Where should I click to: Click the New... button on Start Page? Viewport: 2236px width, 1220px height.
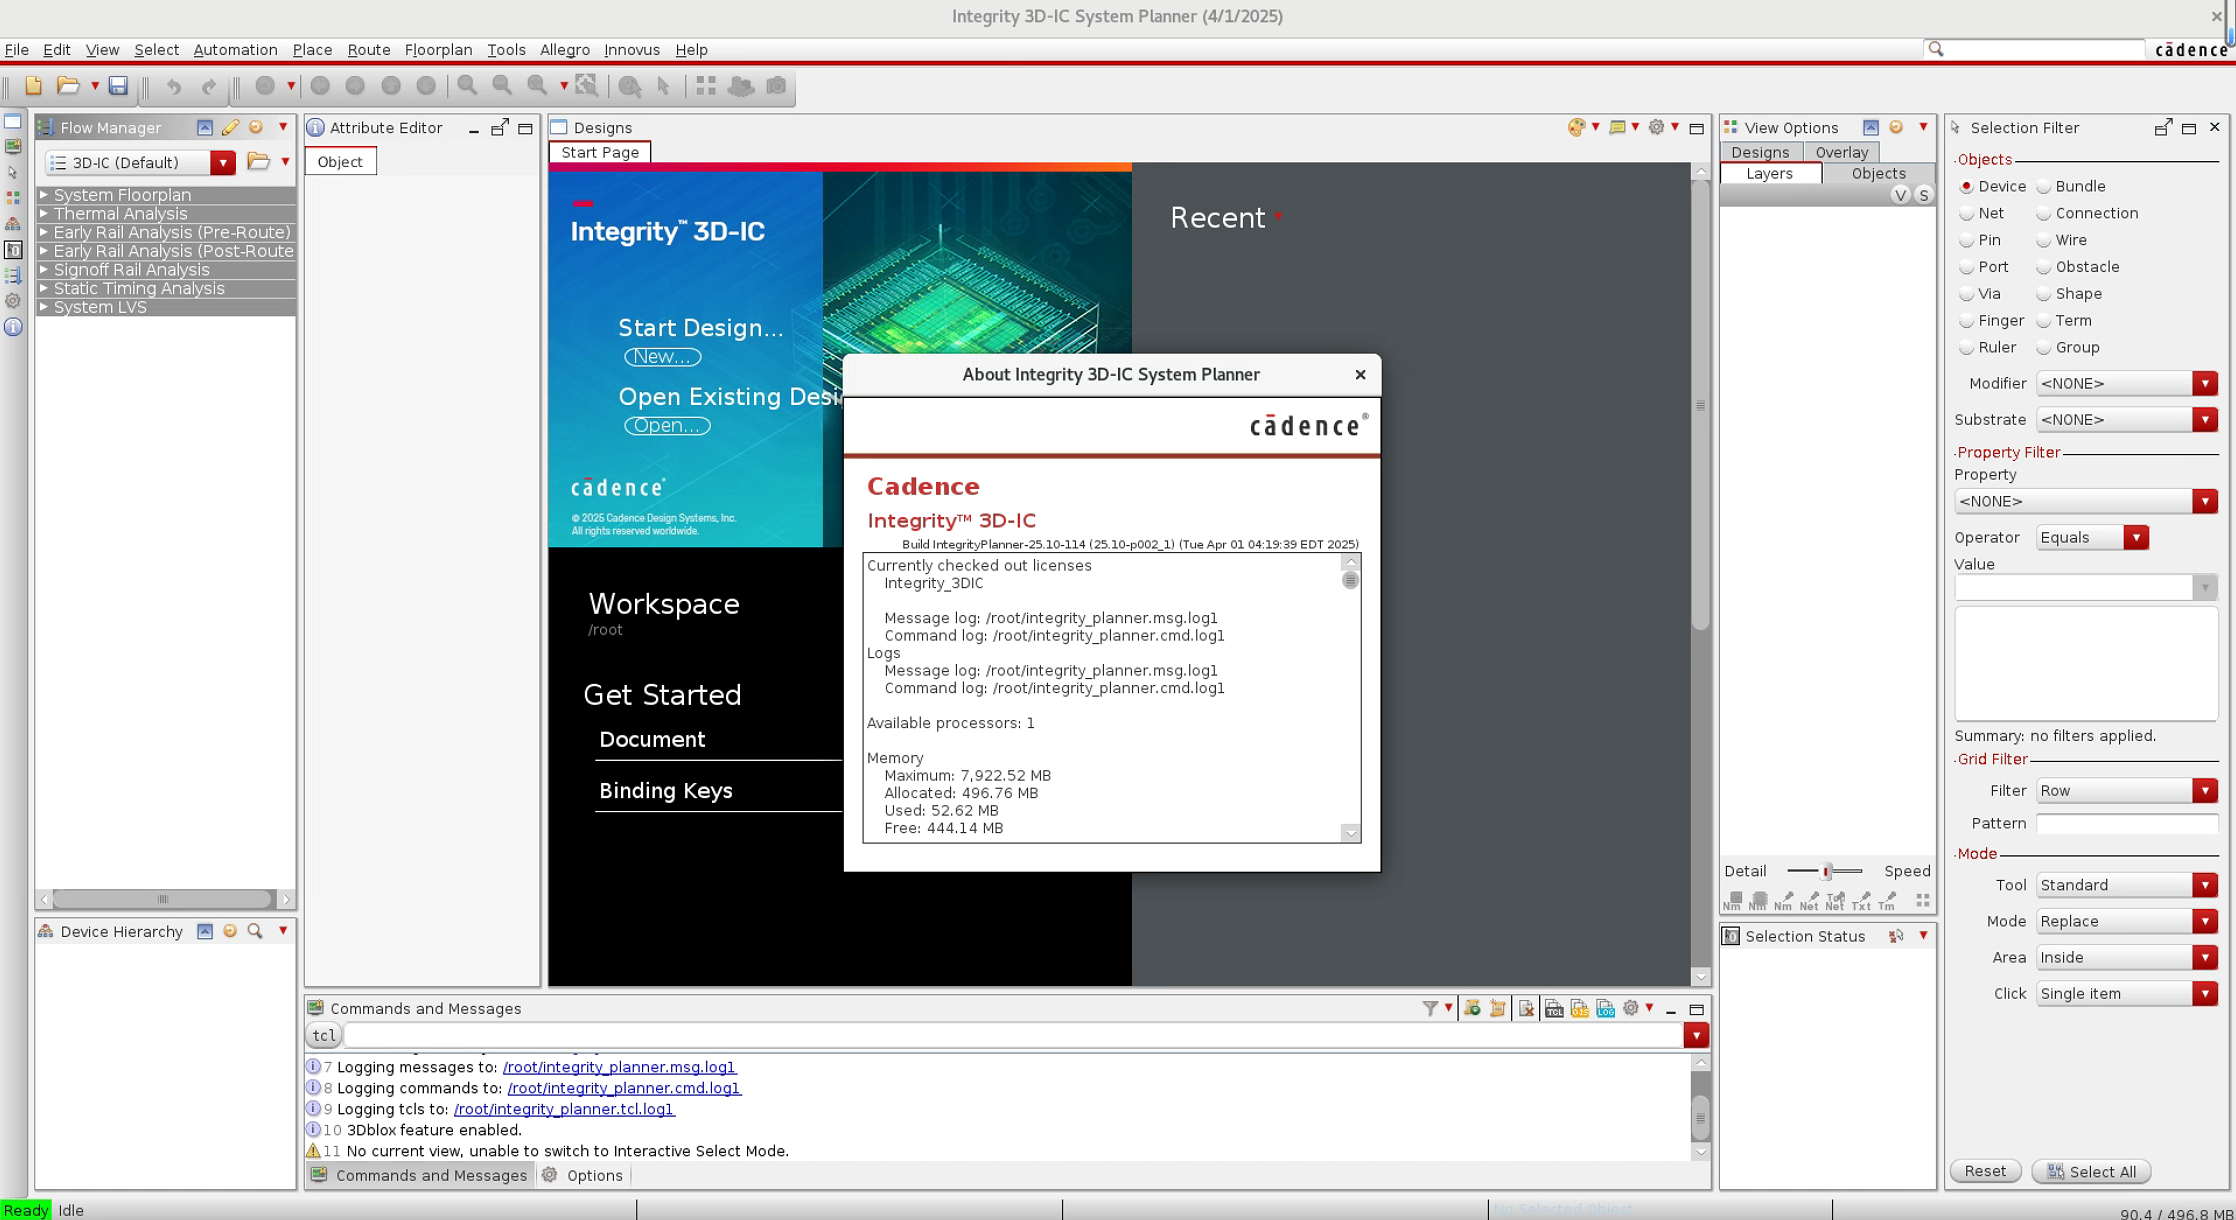663,357
